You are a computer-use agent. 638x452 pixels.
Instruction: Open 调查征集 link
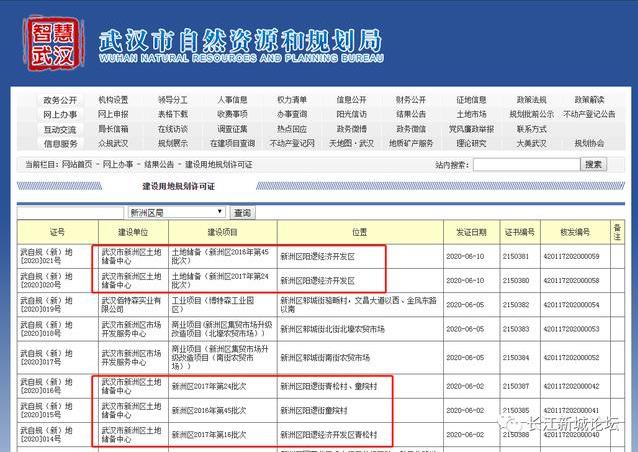232,129
